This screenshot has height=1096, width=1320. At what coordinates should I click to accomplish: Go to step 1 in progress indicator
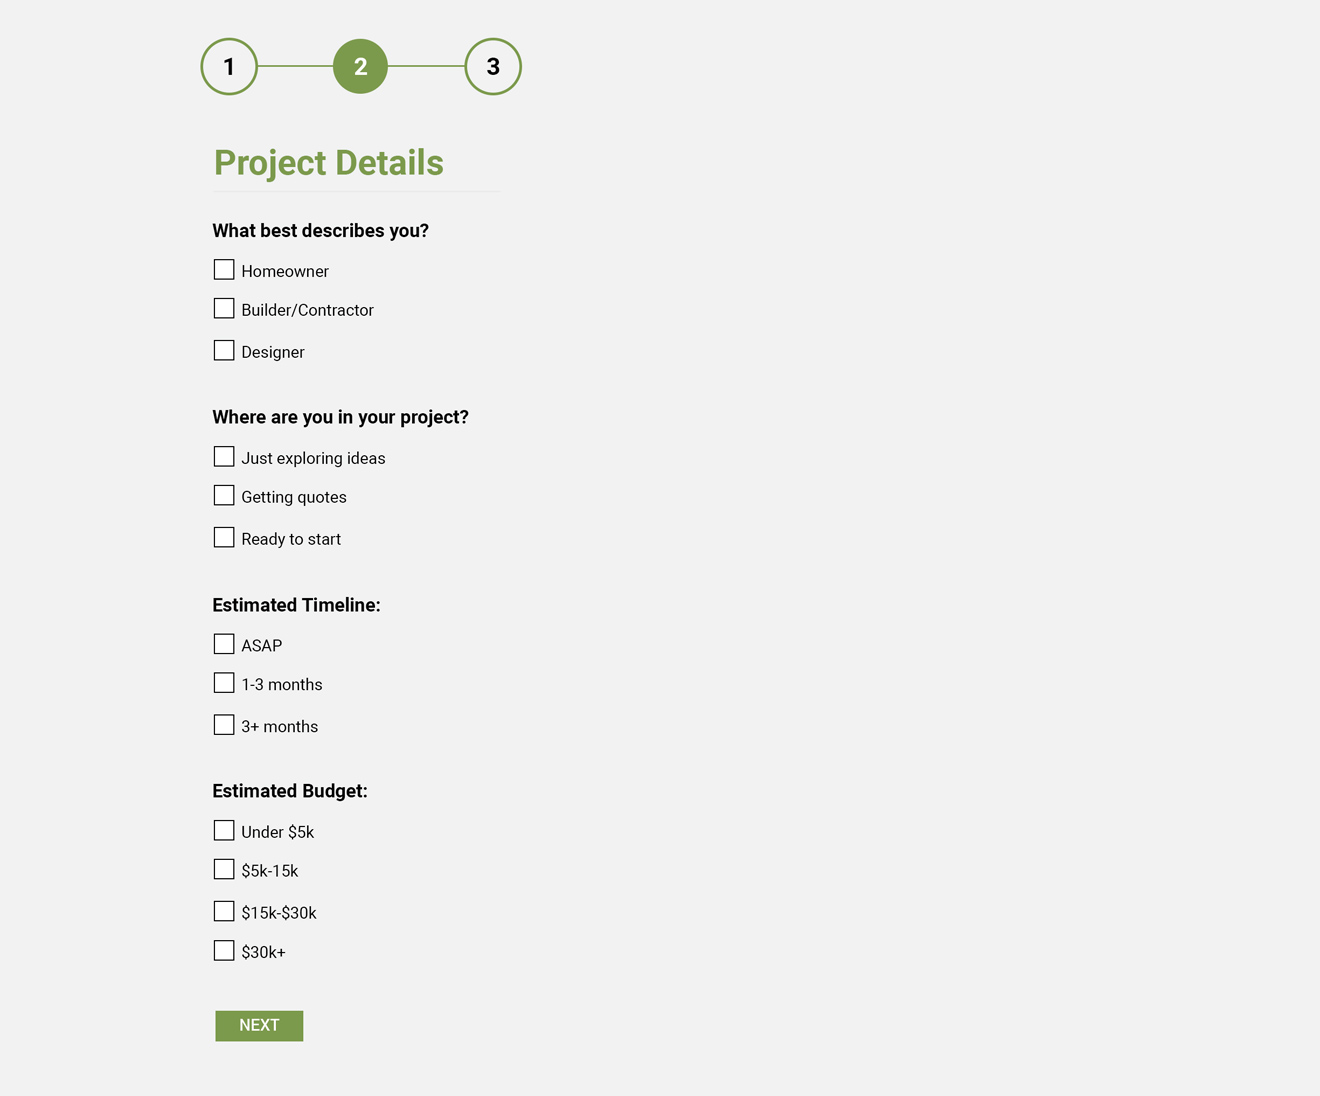pos(229,67)
